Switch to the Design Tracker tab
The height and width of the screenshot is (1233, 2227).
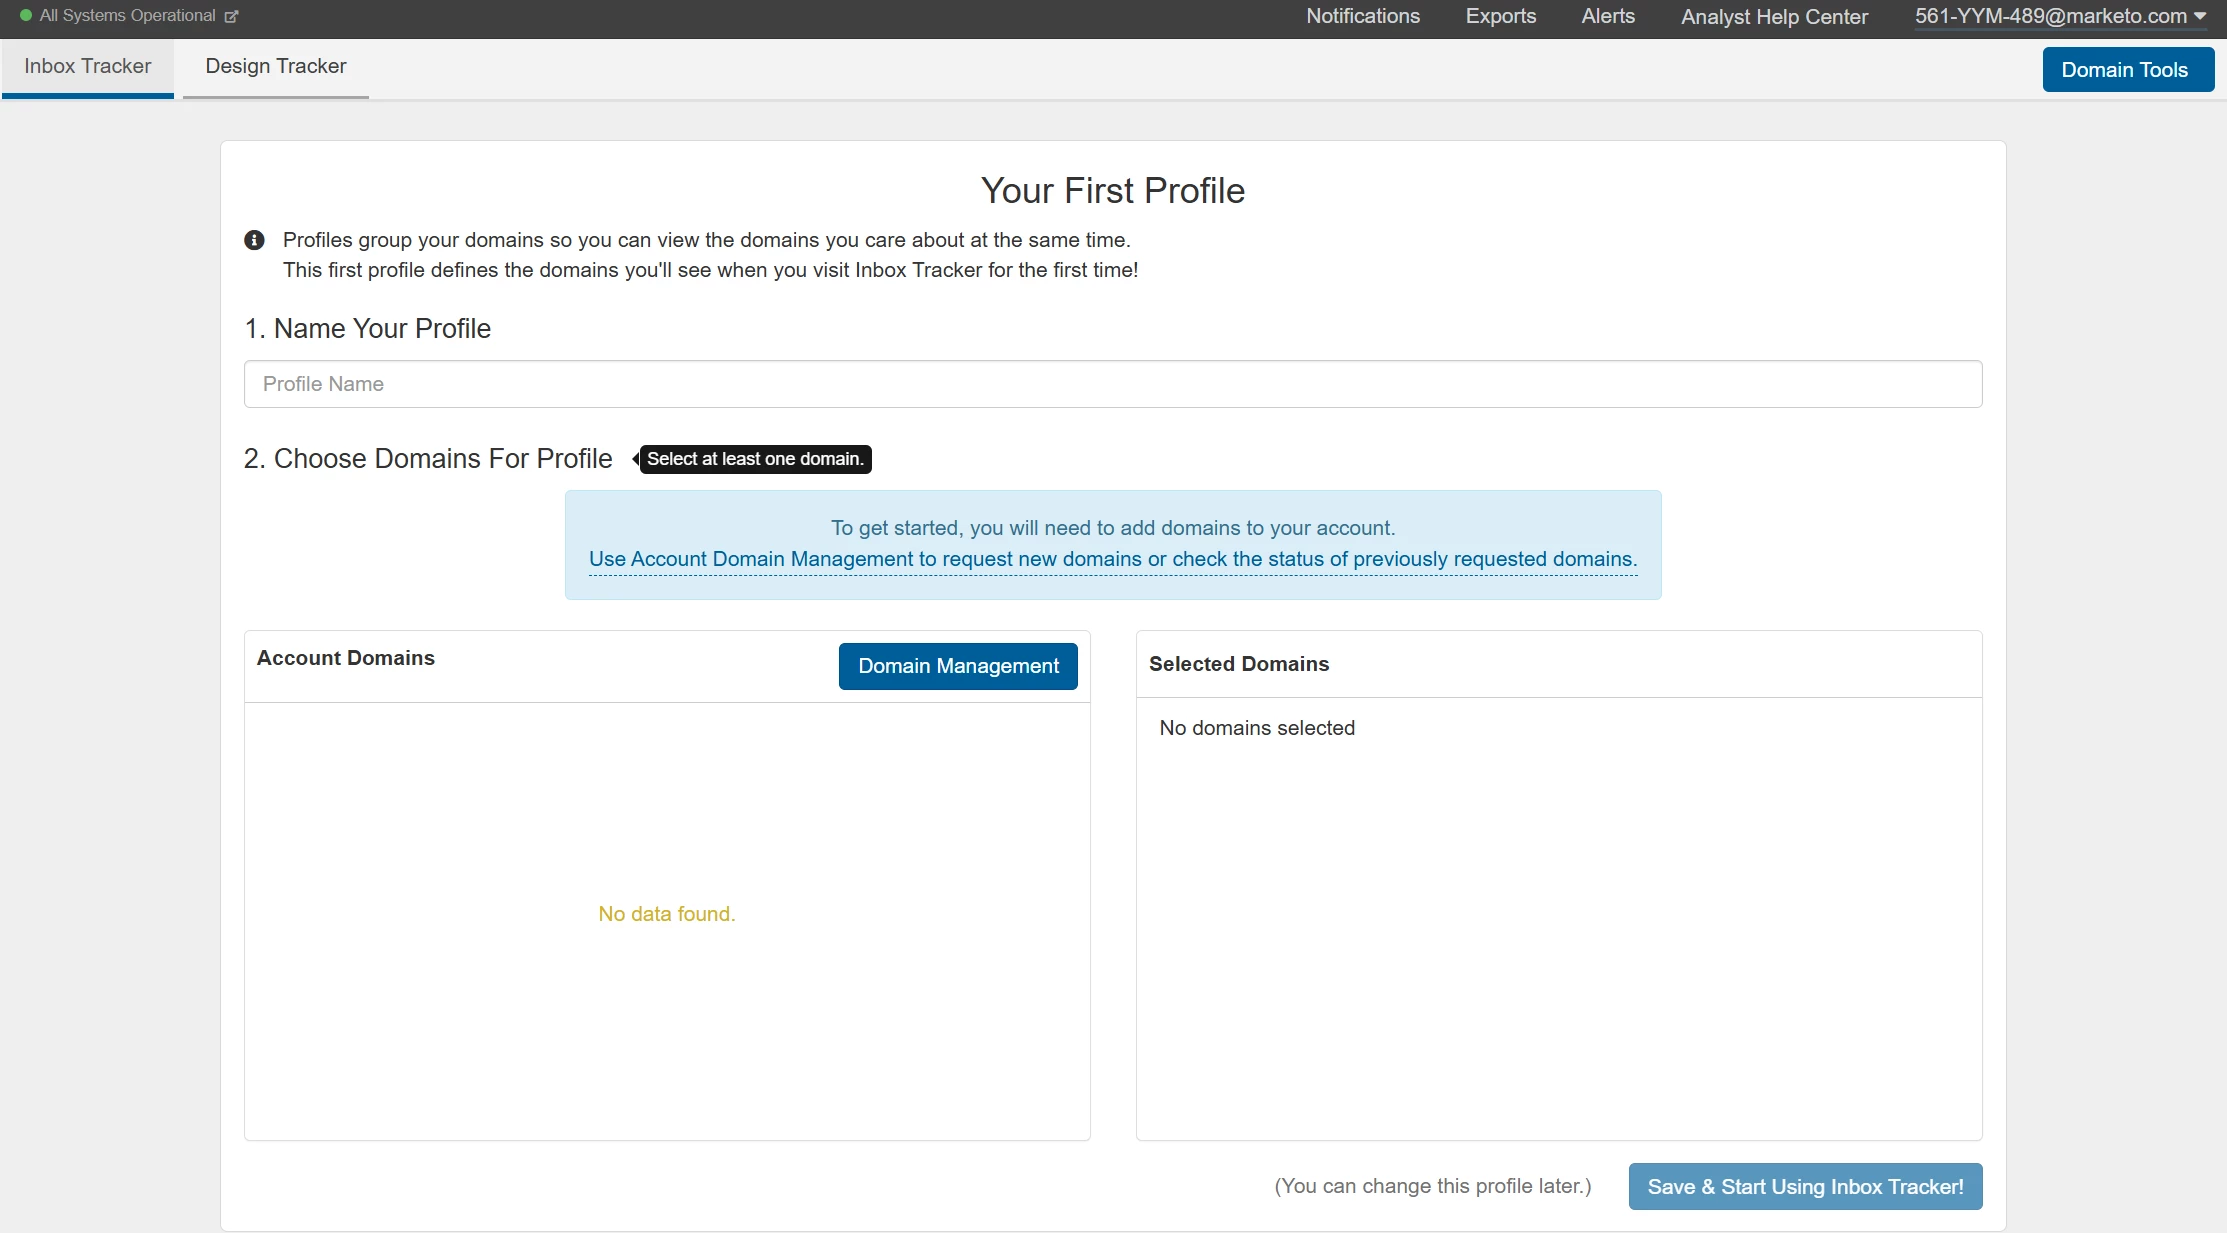tap(276, 66)
